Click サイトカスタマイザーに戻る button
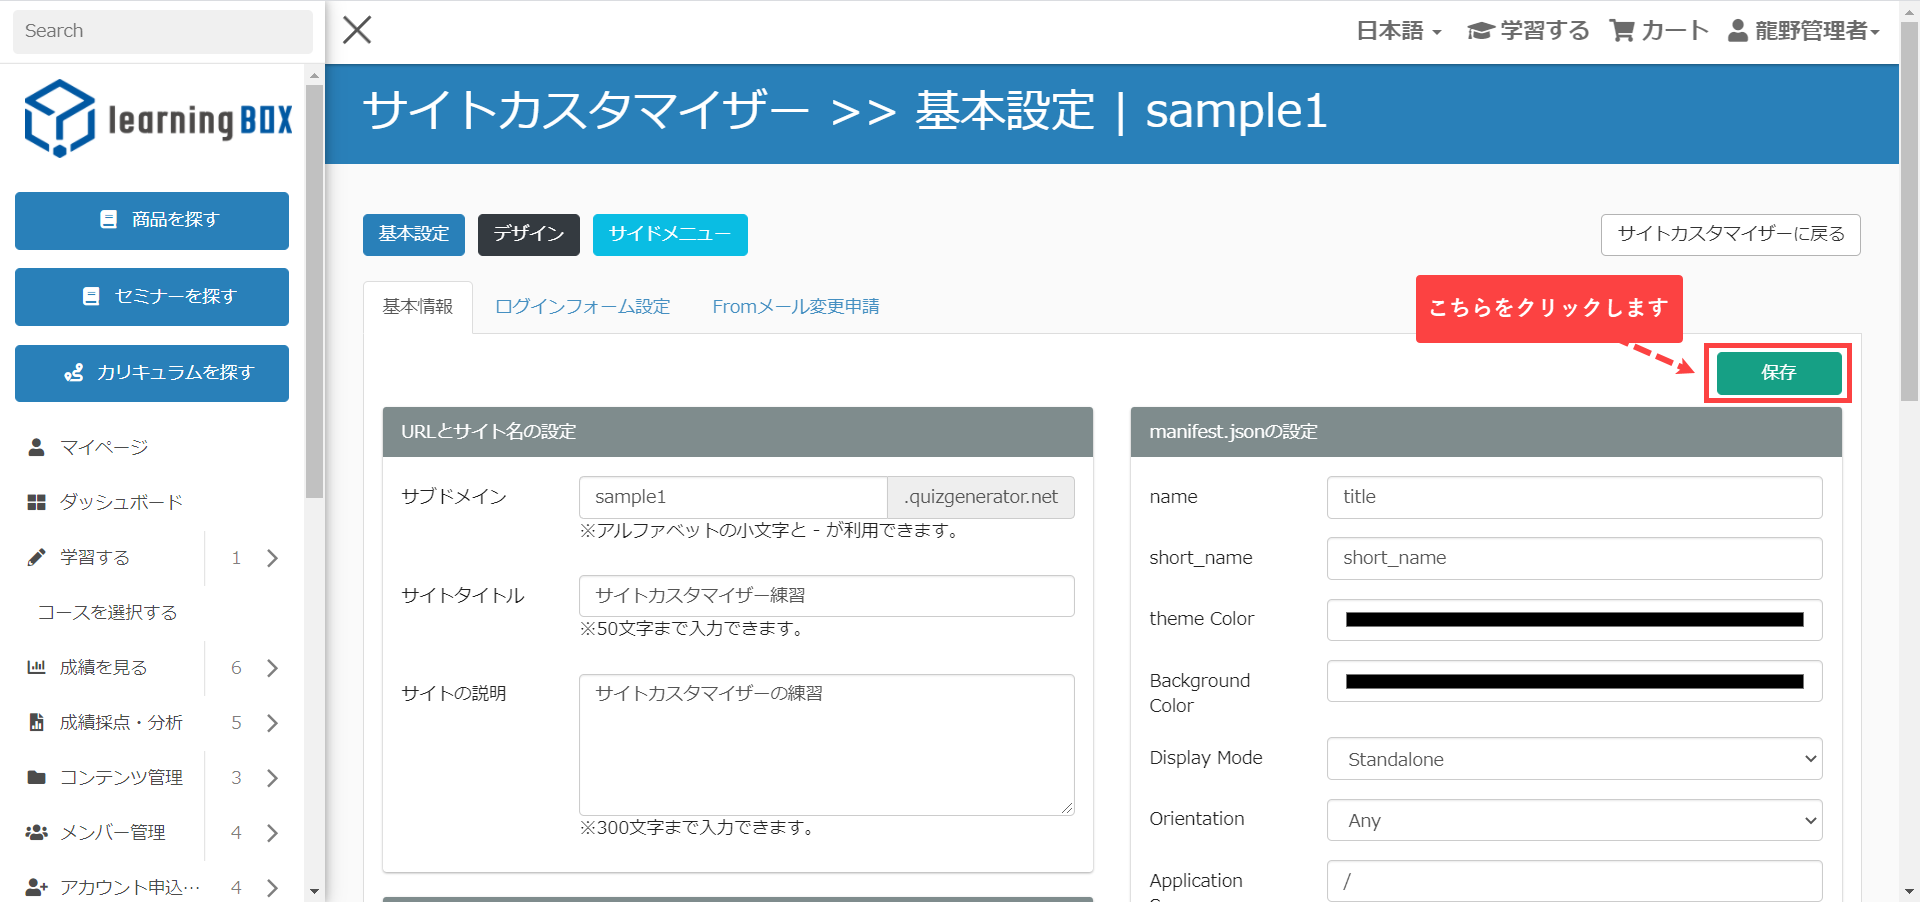The height and width of the screenshot is (902, 1920). (1730, 234)
